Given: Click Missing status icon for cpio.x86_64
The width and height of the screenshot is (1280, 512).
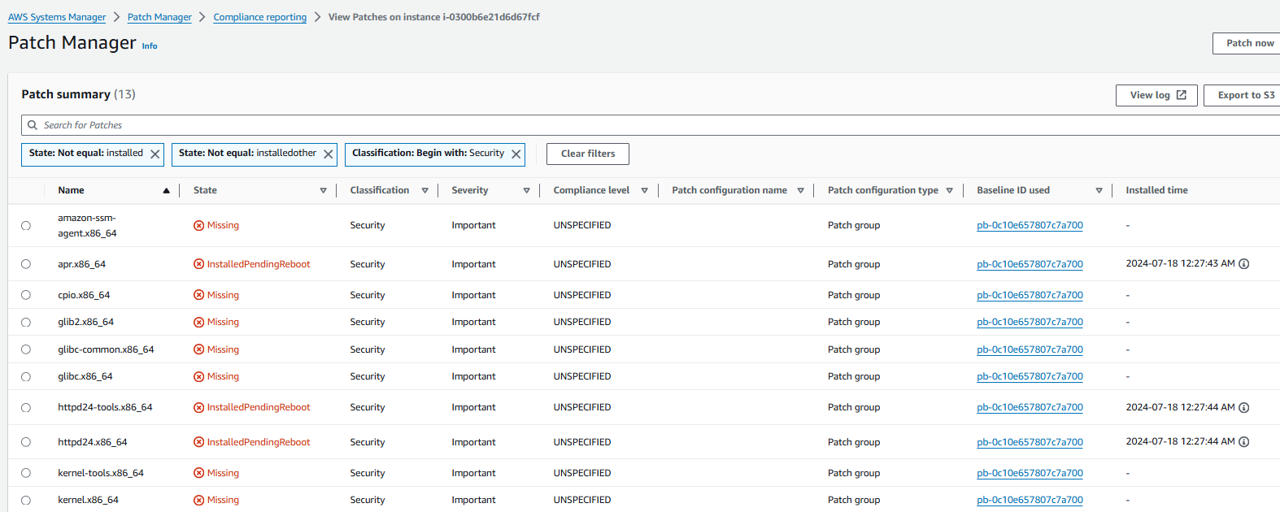Looking at the screenshot, I should coord(198,295).
